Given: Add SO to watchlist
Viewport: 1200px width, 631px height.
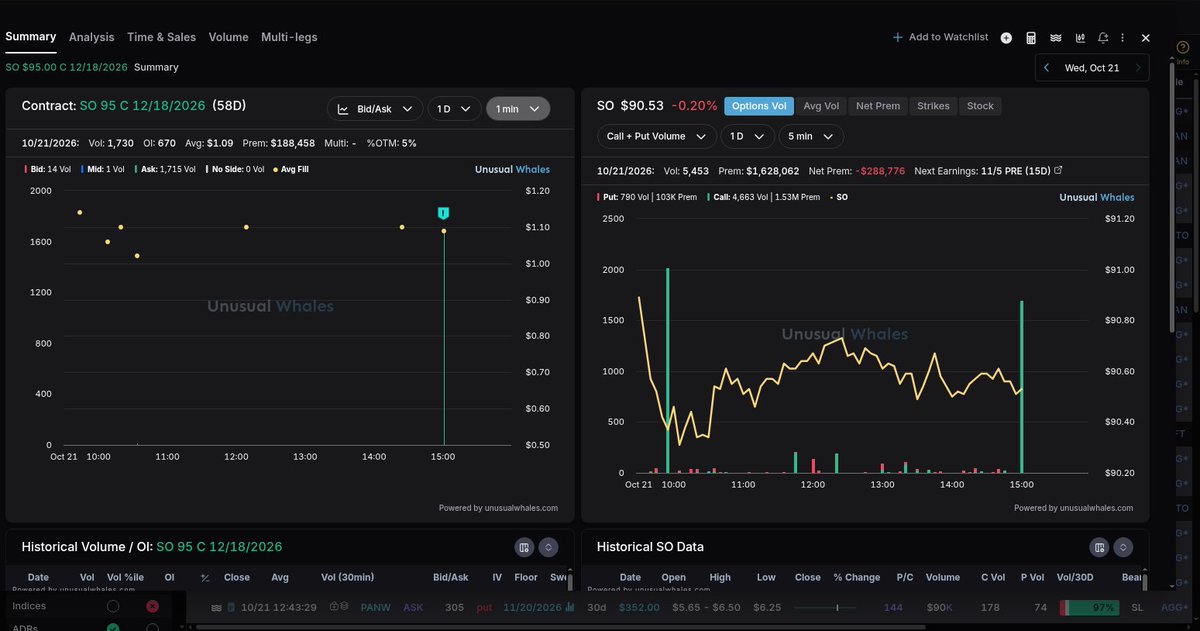Looking at the screenshot, I should [940, 37].
